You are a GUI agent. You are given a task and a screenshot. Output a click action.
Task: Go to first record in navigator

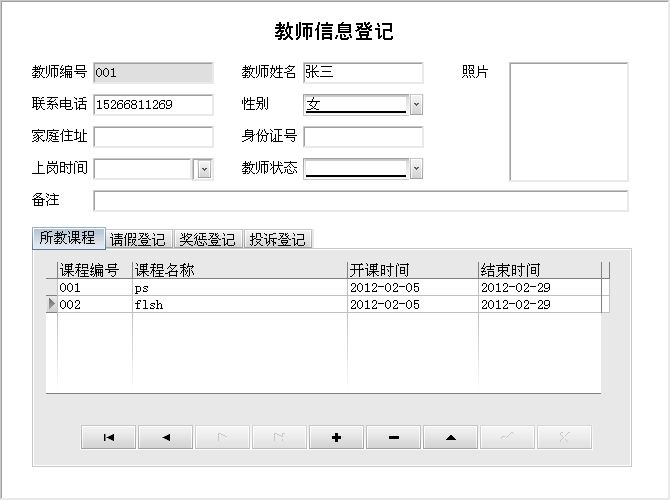pyautogui.click(x=108, y=437)
